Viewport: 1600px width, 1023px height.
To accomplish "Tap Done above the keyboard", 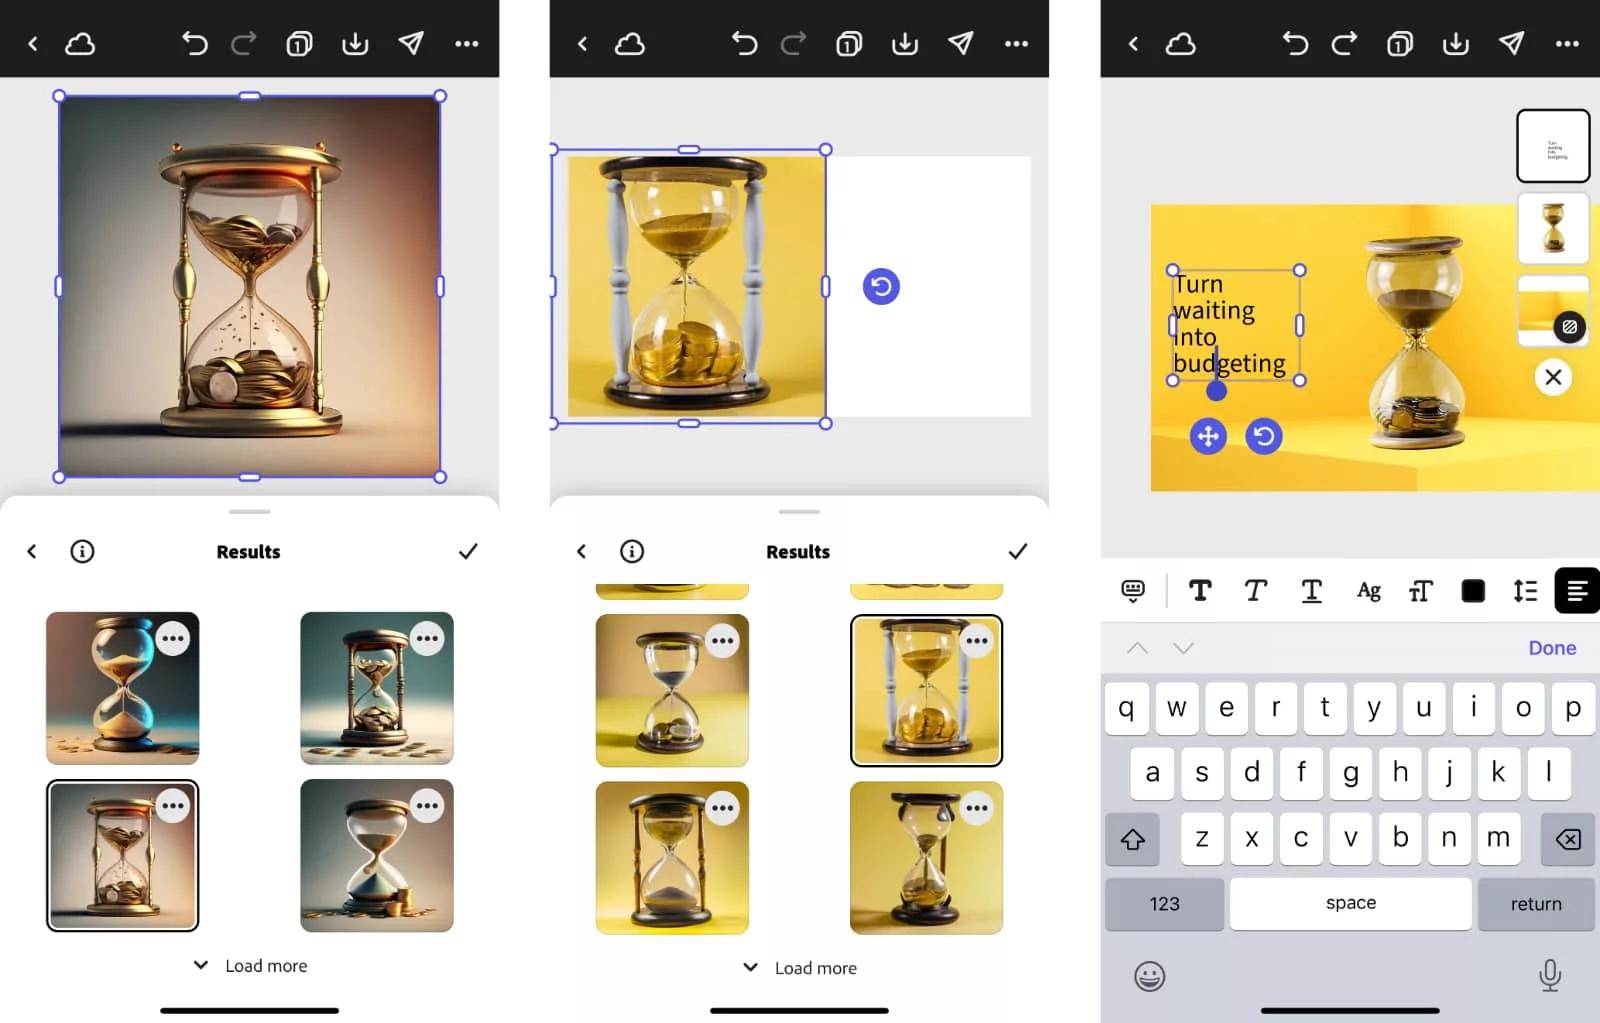I will [x=1551, y=648].
